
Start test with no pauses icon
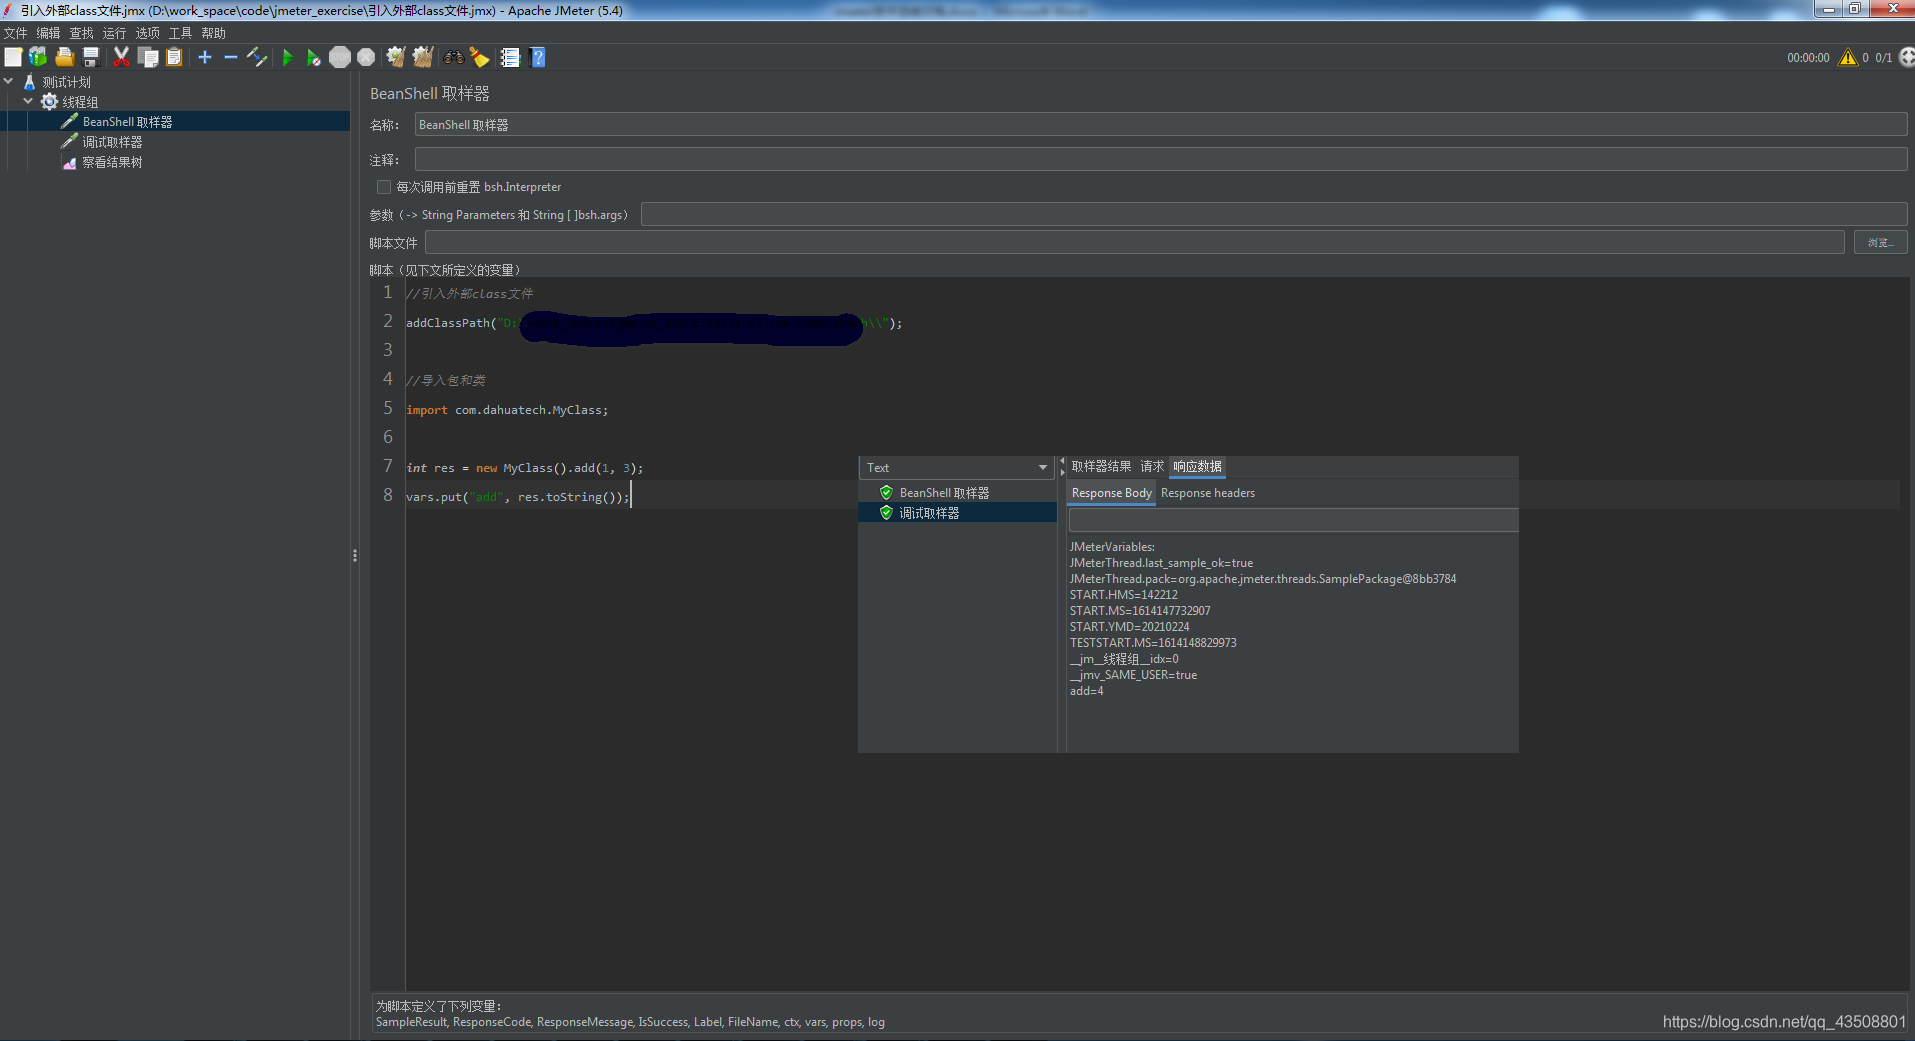point(313,57)
